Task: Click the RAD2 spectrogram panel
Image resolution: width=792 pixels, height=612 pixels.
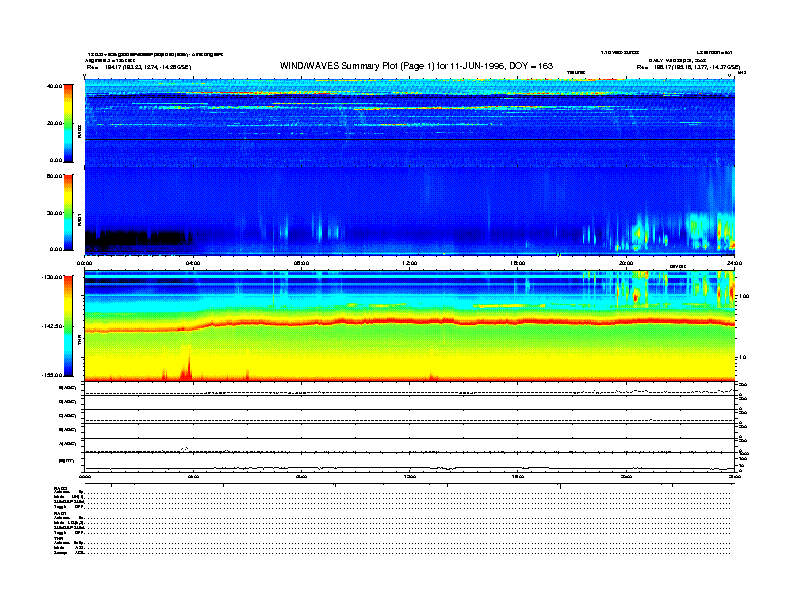Action: point(410,123)
